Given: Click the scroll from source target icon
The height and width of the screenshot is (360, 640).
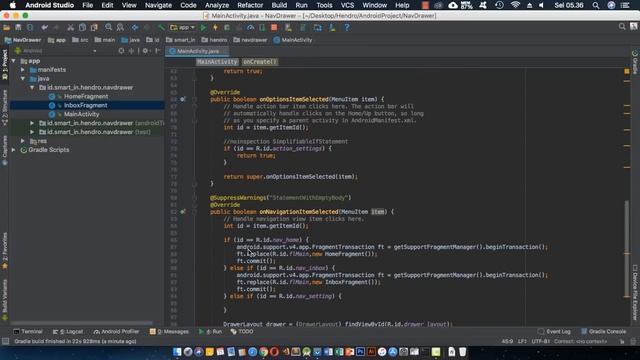Looking at the screenshot, I should click(x=121, y=51).
